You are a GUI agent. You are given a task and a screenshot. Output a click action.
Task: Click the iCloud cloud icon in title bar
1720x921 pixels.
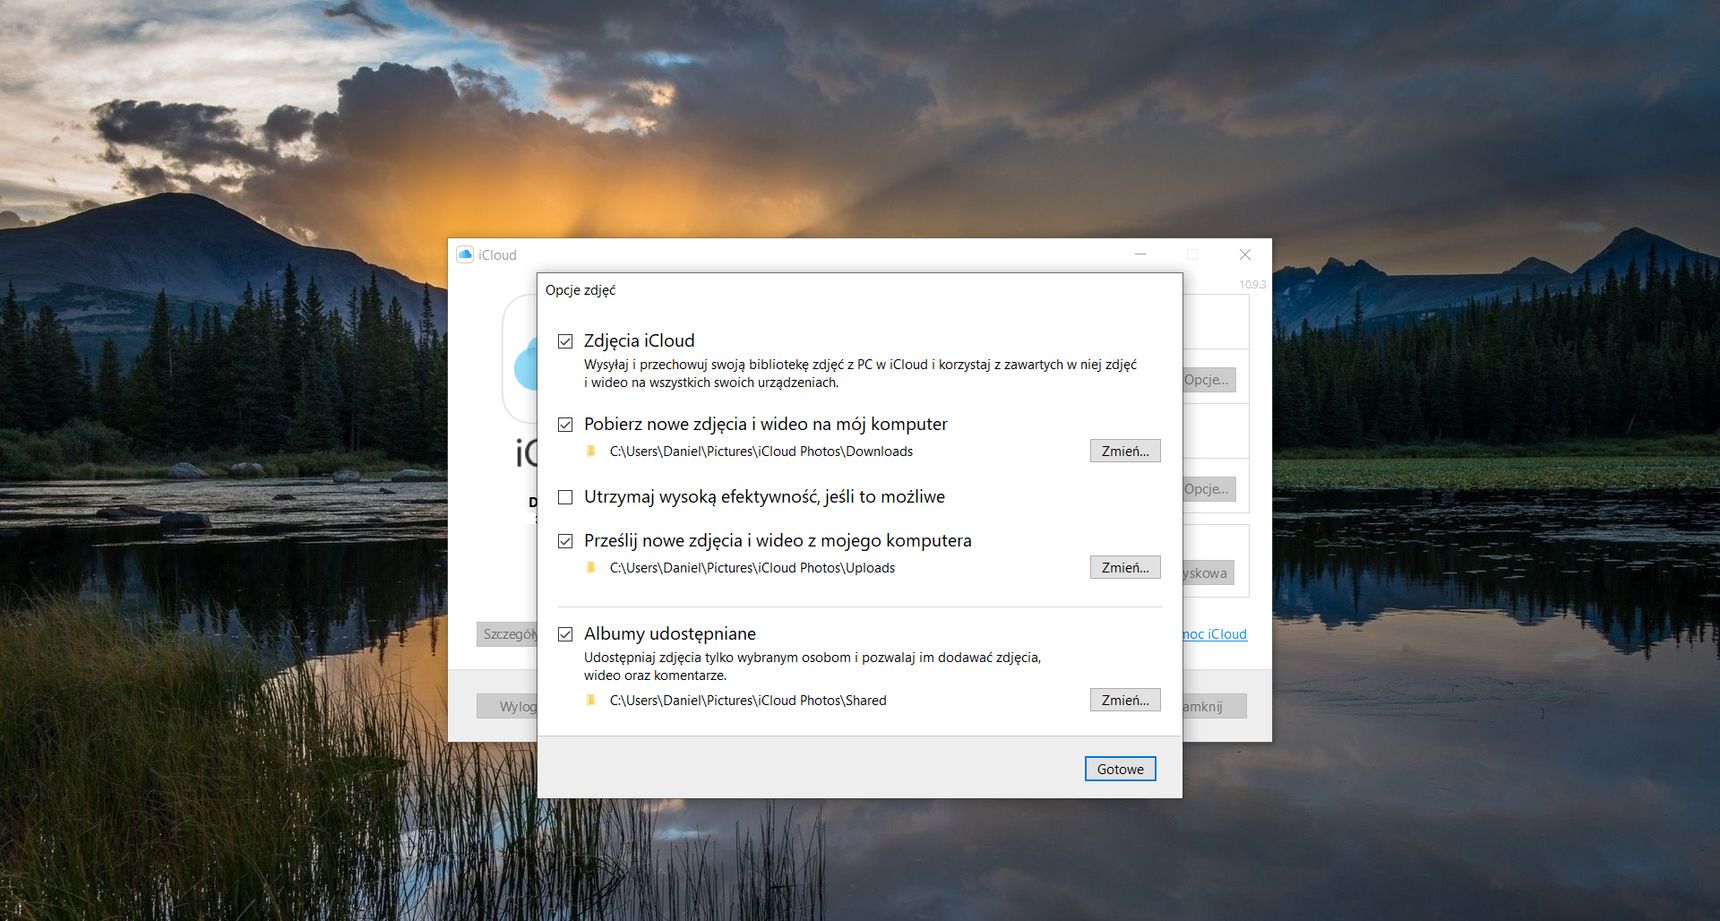464,254
